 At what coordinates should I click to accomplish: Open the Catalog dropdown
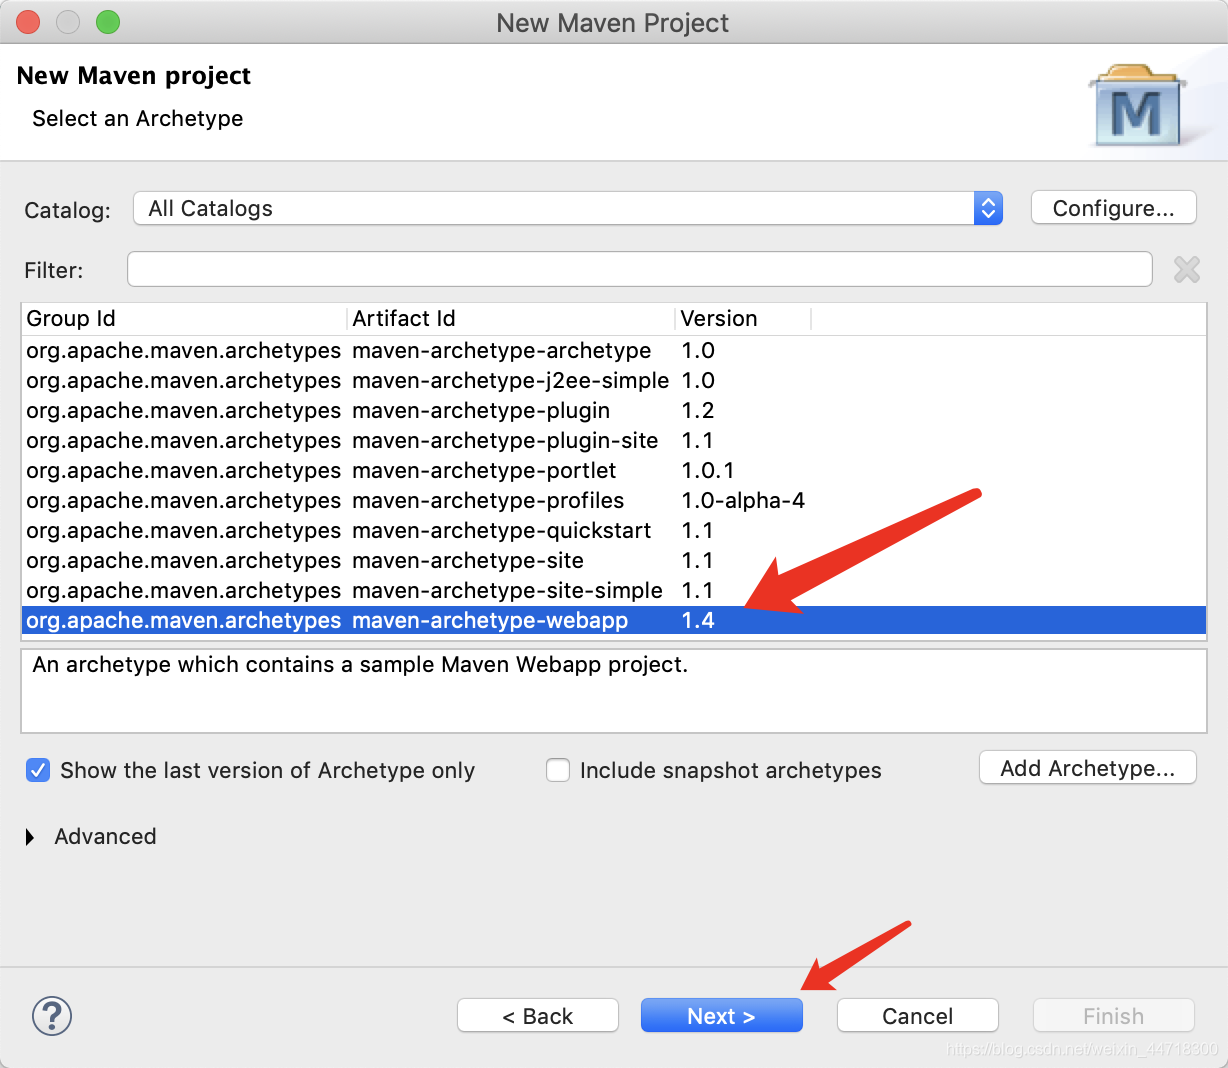(568, 208)
